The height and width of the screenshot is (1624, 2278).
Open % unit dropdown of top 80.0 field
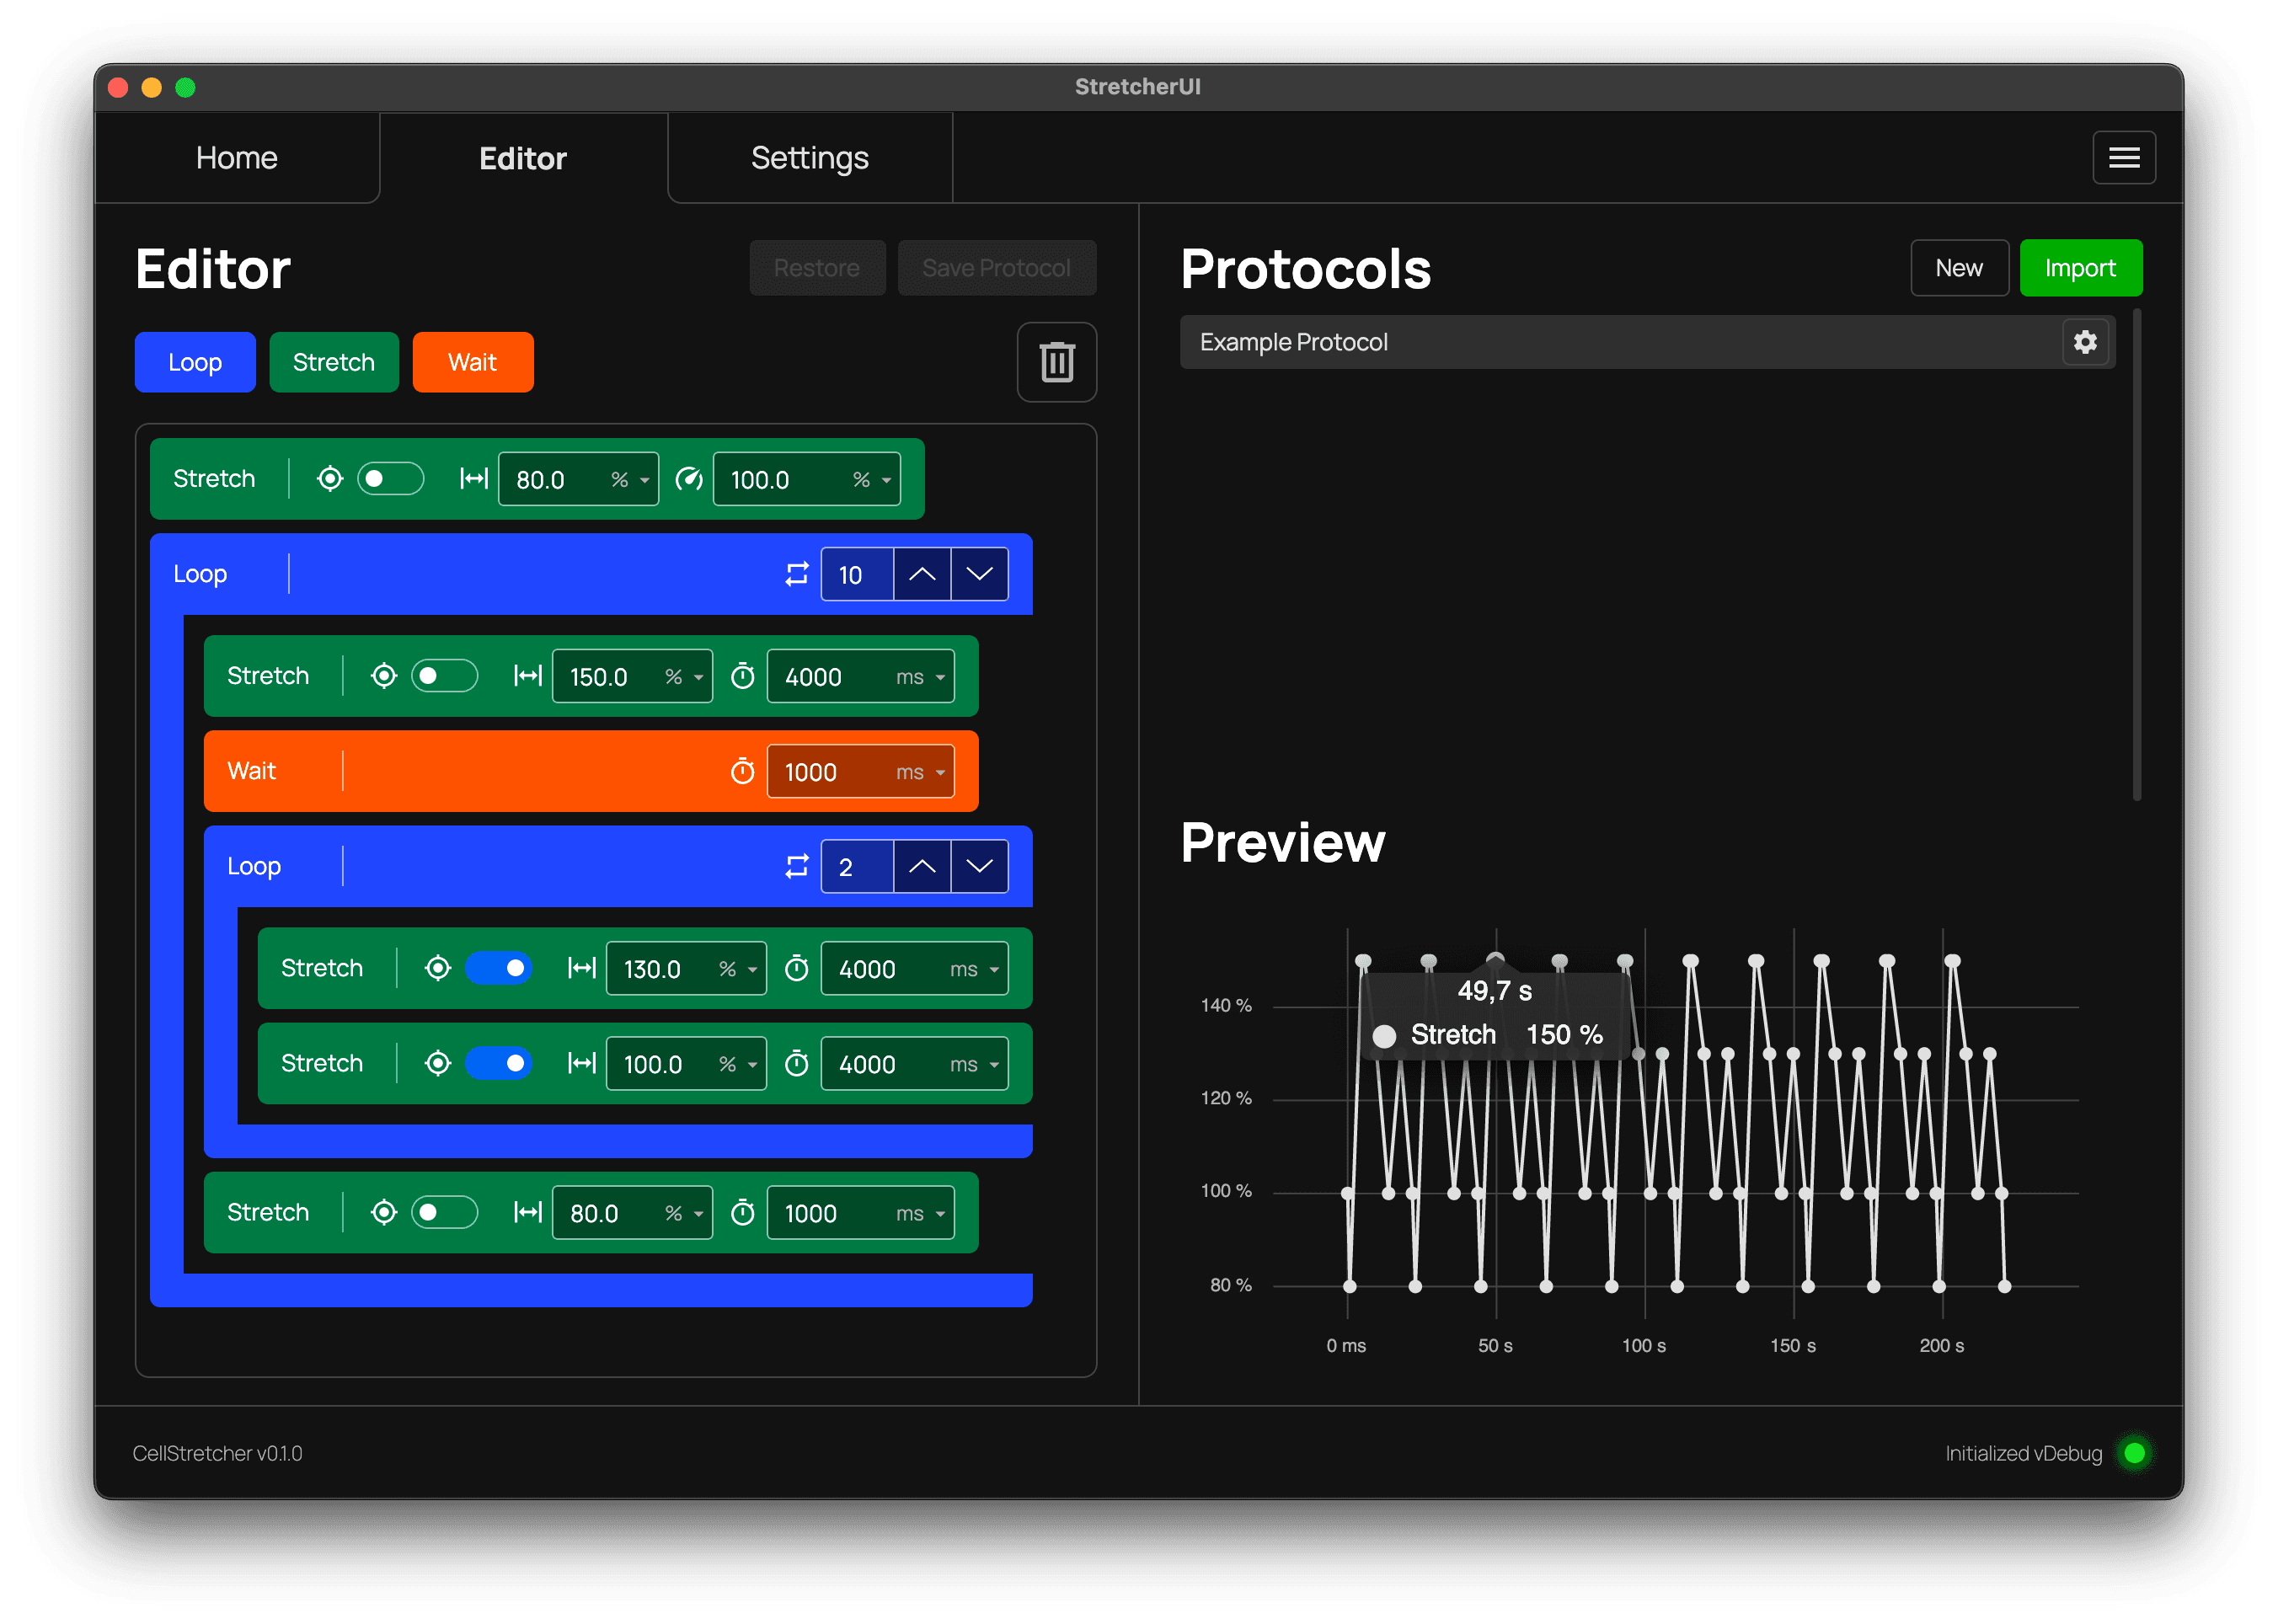coord(631,480)
